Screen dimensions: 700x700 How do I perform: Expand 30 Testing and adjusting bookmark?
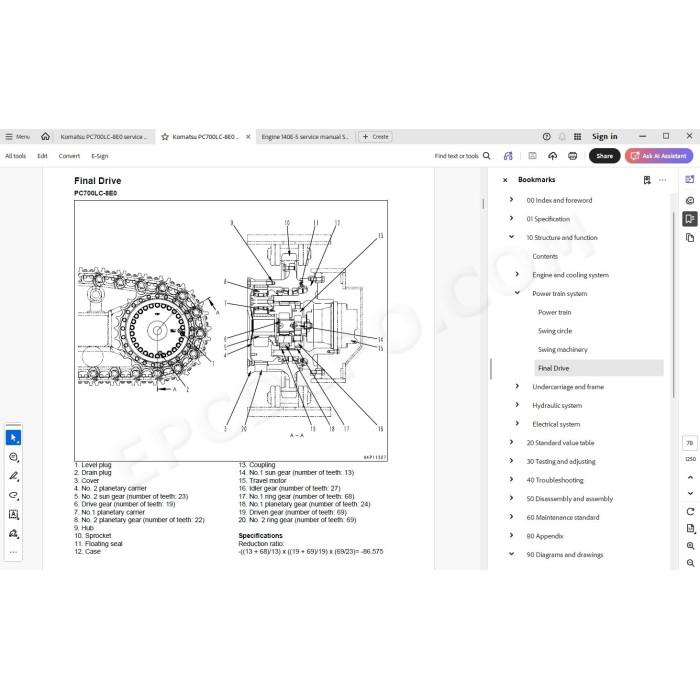pos(512,461)
